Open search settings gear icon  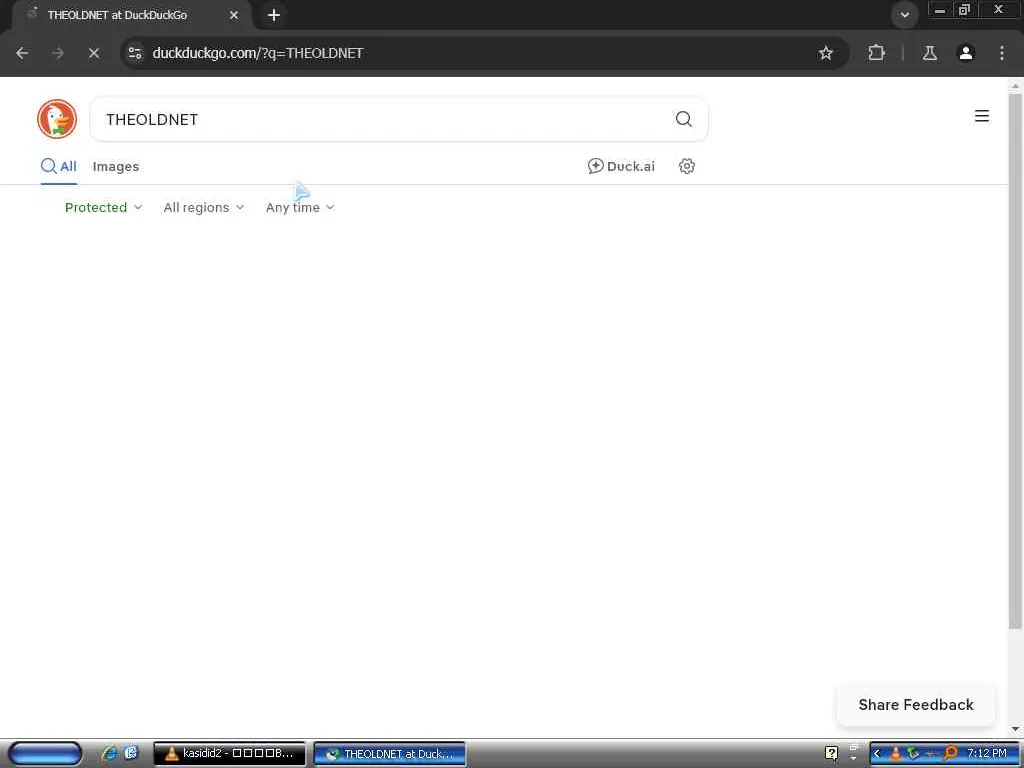pyautogui.click(x=686, y=167)
